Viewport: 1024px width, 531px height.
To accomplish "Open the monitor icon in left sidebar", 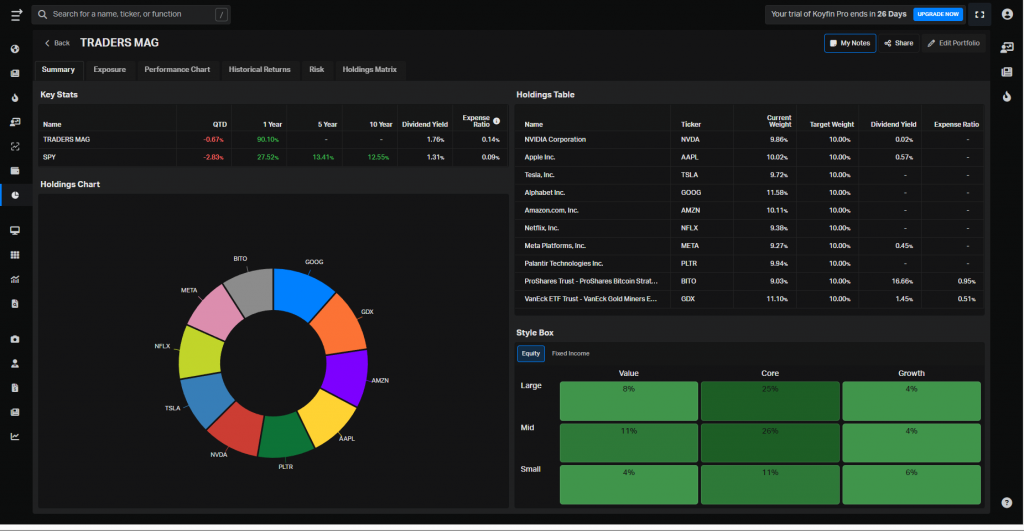I will click(15, 231).
